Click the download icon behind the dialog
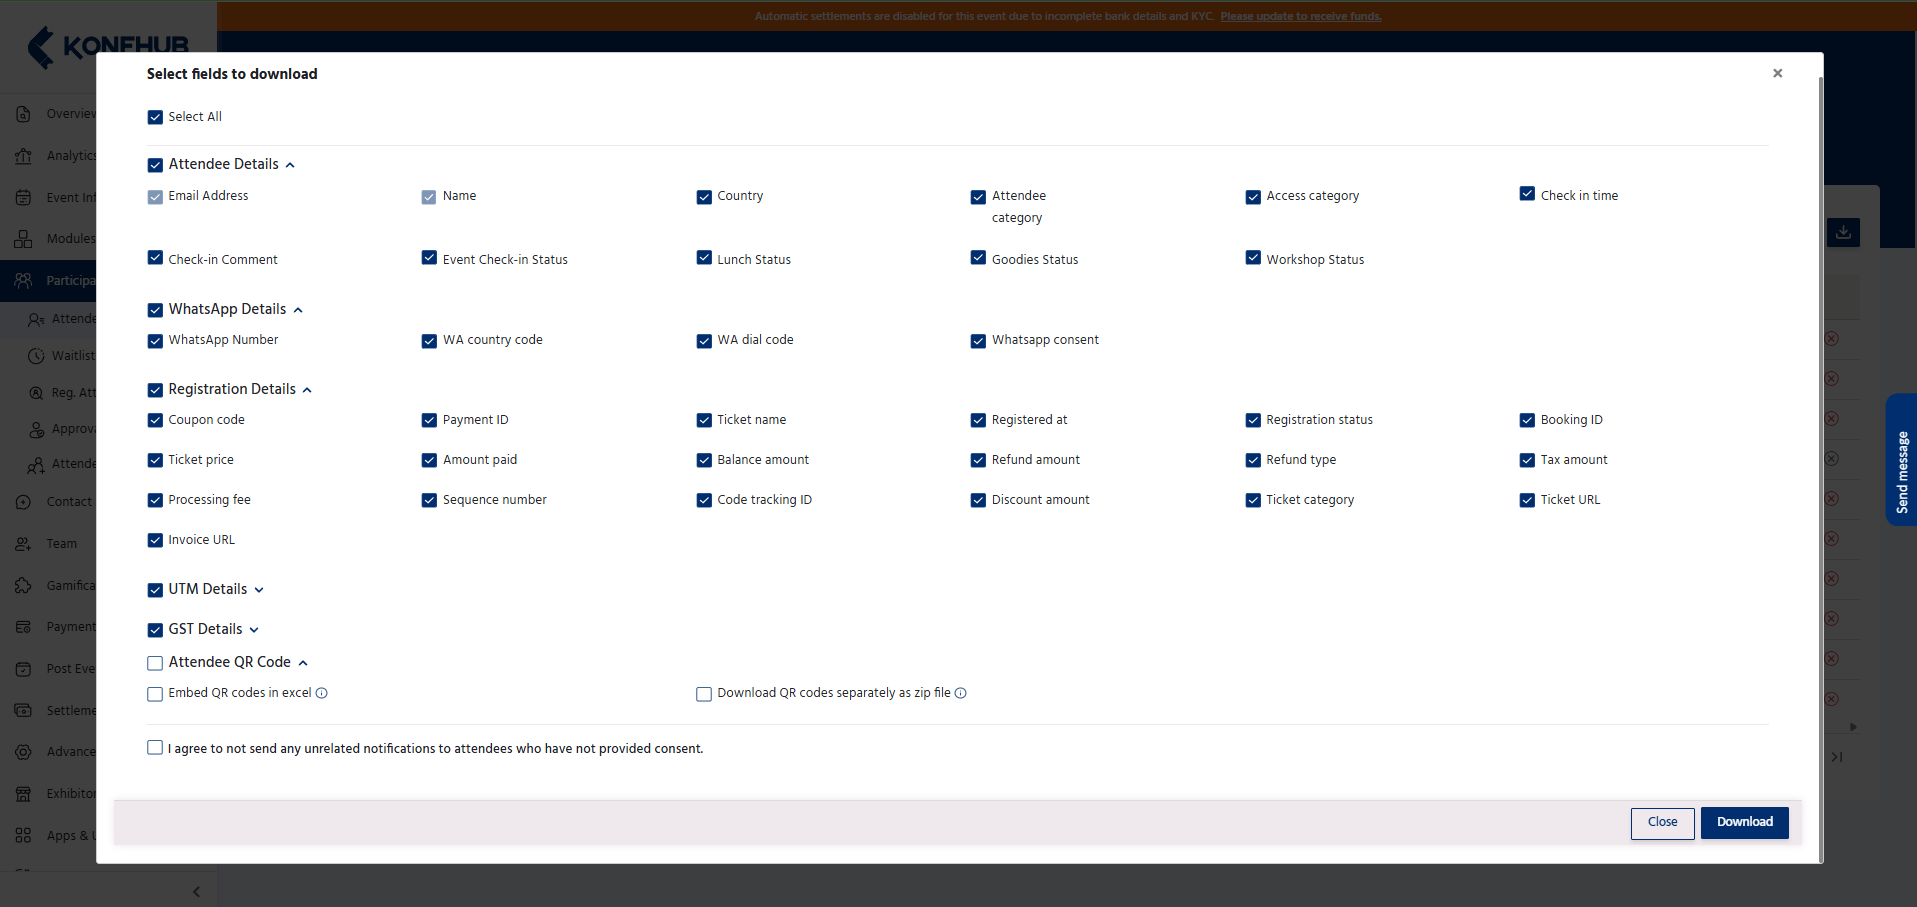 click(x=1843, y=232)
